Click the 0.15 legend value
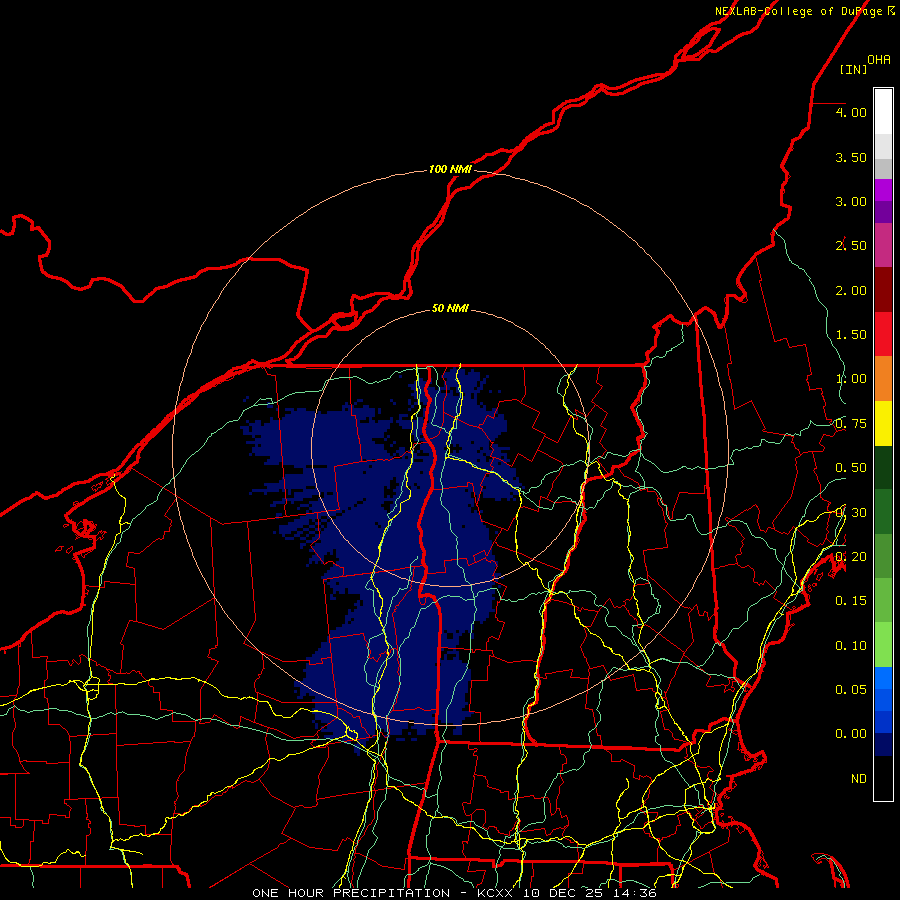 pos(851,601)
